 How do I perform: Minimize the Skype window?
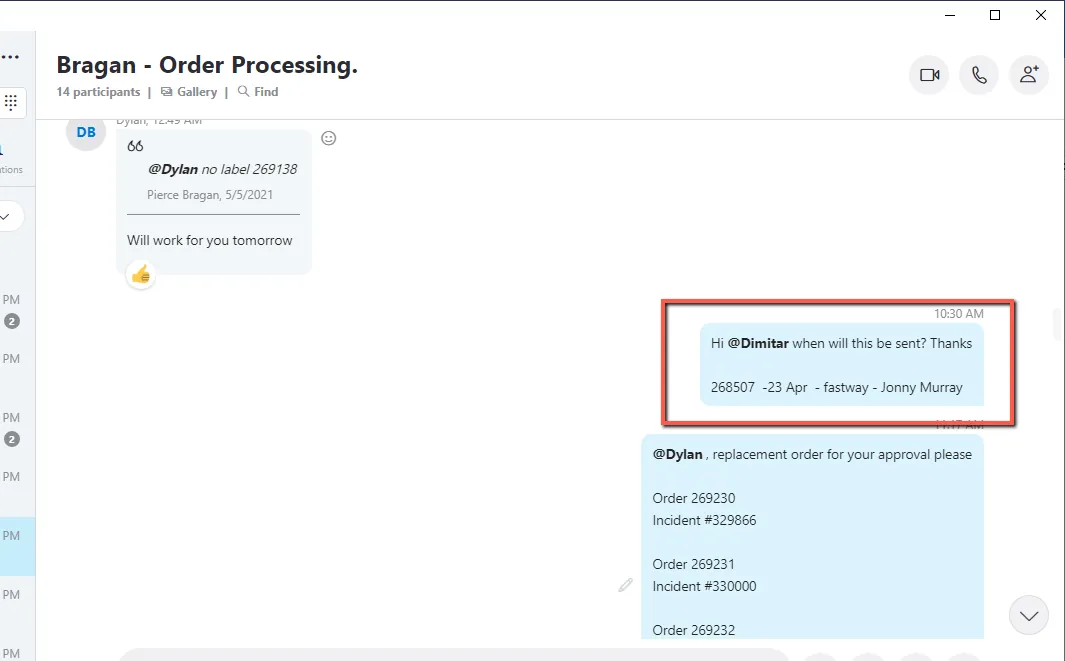tap(950, 15)
